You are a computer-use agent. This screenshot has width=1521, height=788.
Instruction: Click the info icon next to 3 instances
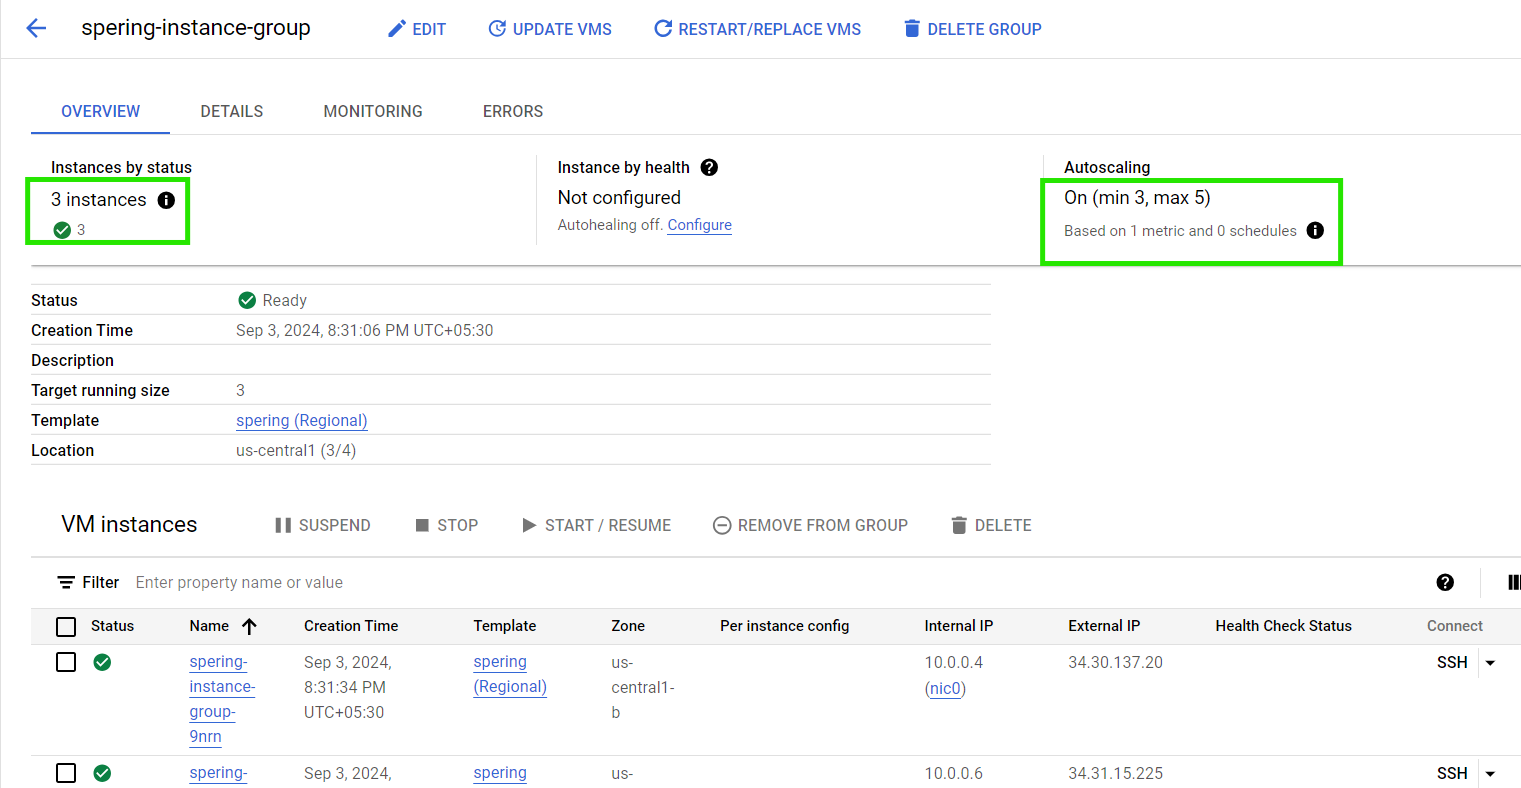click(166, 200)
